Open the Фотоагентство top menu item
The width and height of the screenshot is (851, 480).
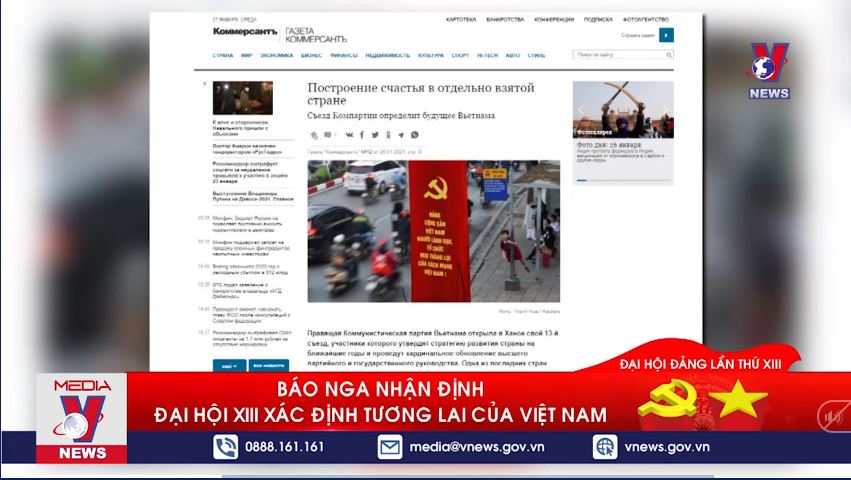tap(646, 20)
